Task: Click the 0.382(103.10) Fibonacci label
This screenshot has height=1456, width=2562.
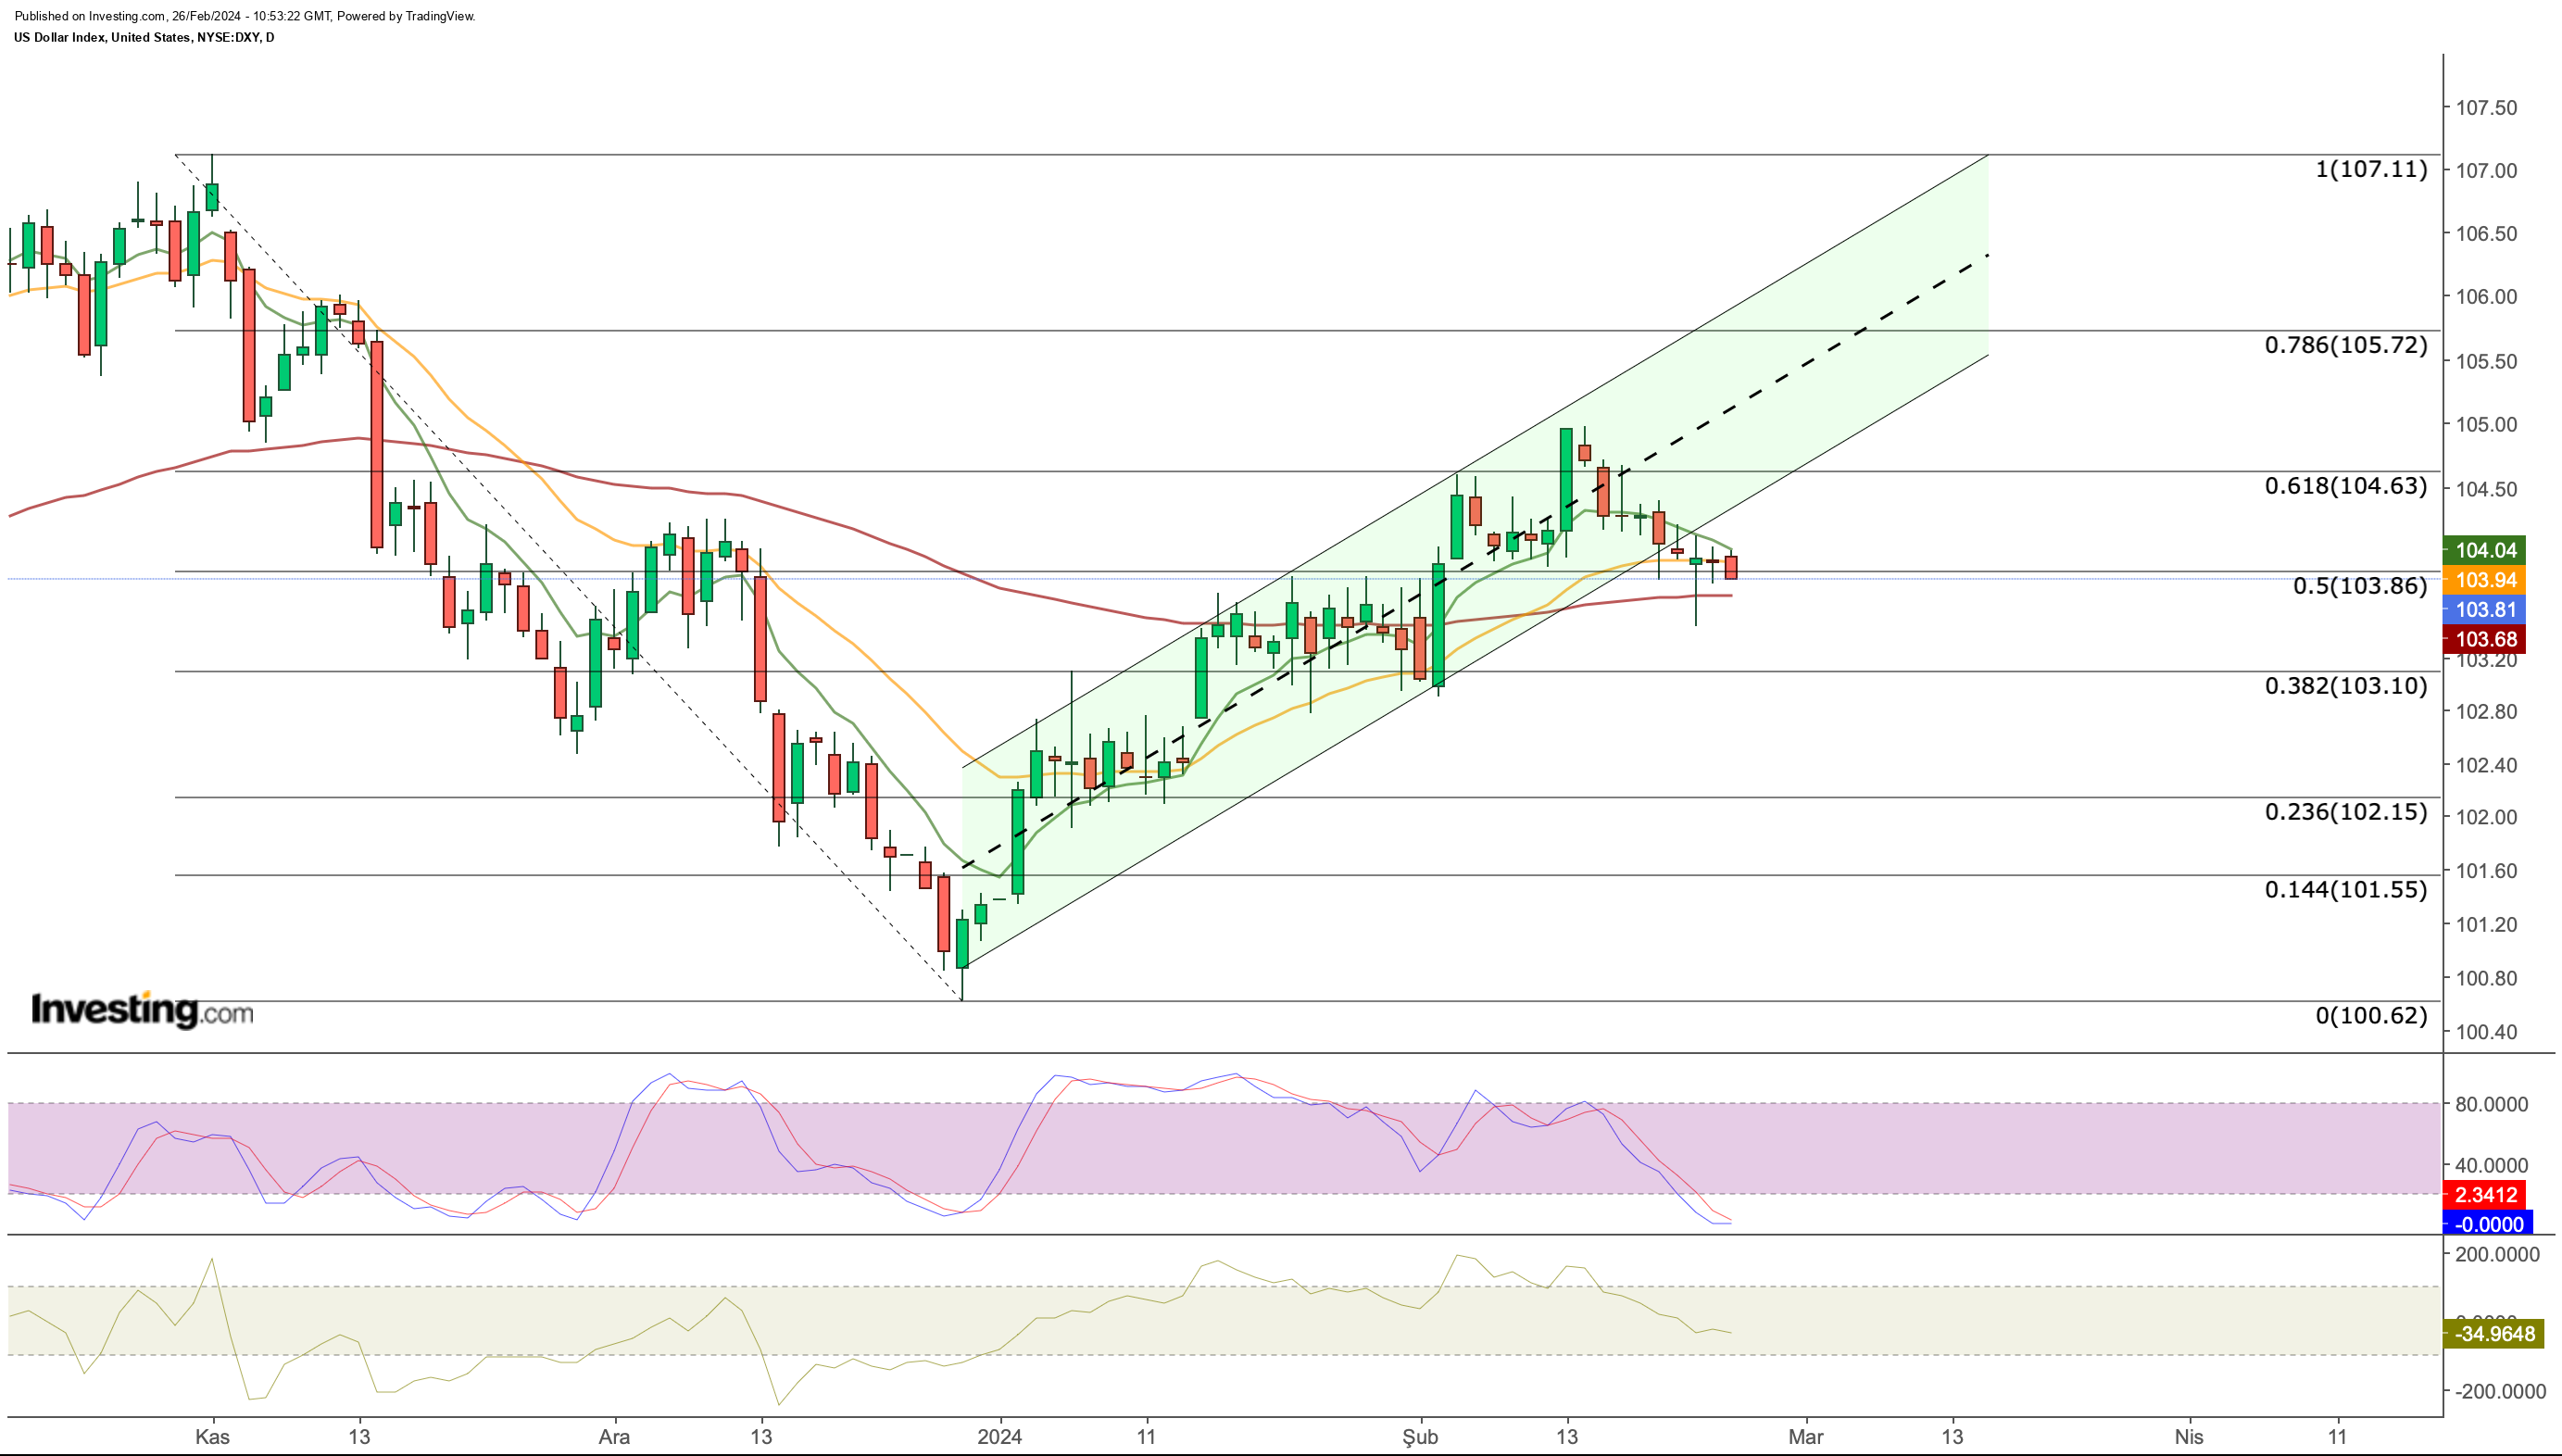Action: [x=2345, y=686]
